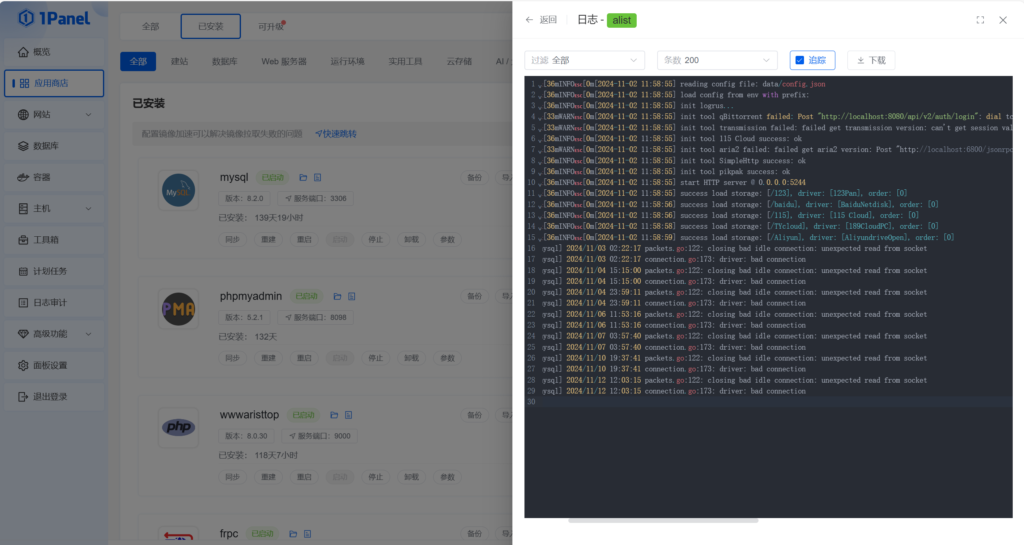This screenshot has height=545, width=1024.
Task: Click the MySQL app logo
Action: [x=178, y=191]
